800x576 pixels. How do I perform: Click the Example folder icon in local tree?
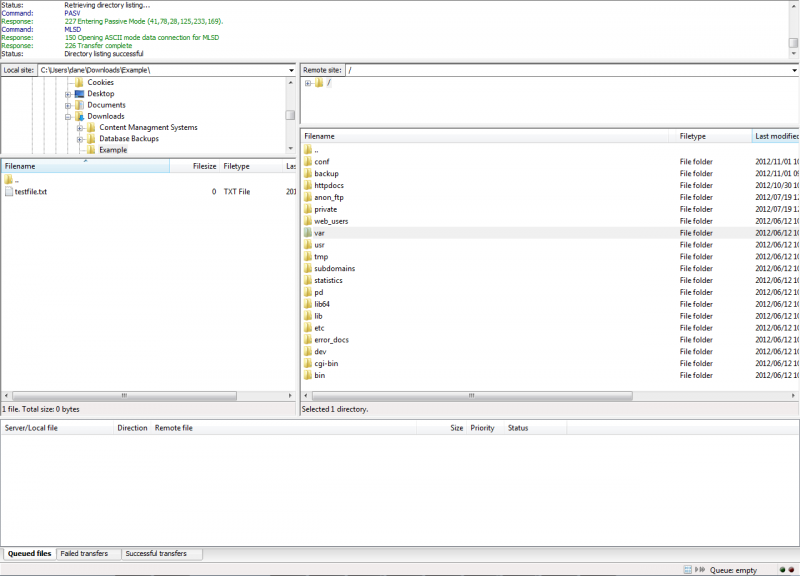click(91, 150)
